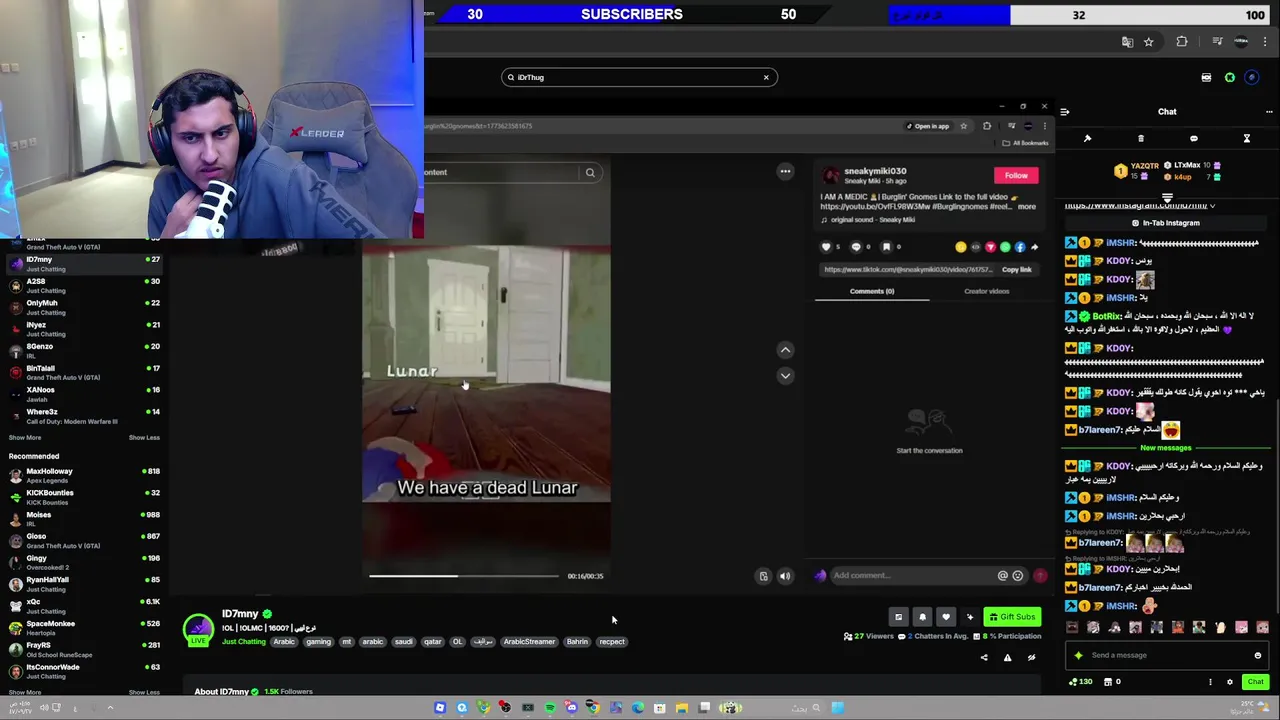
Task: Open chat vertical dots menu near gear
Action: click(1210, 682)
